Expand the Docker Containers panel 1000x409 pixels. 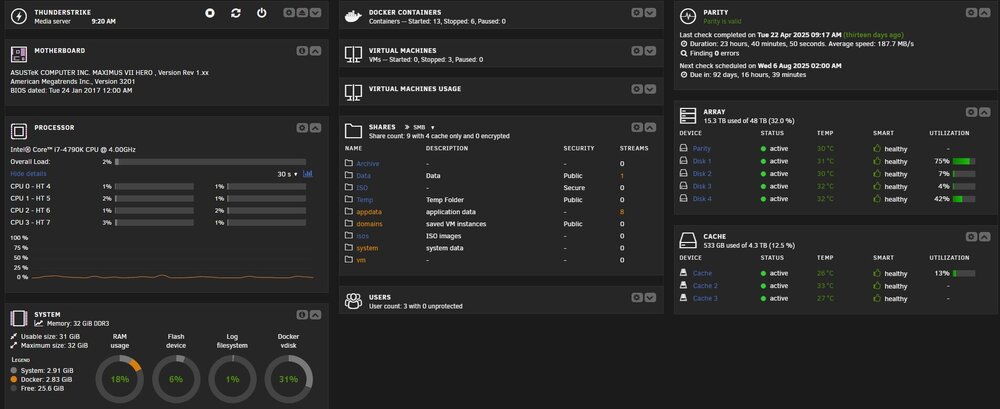pyautogui.click(x=650, y=13)
